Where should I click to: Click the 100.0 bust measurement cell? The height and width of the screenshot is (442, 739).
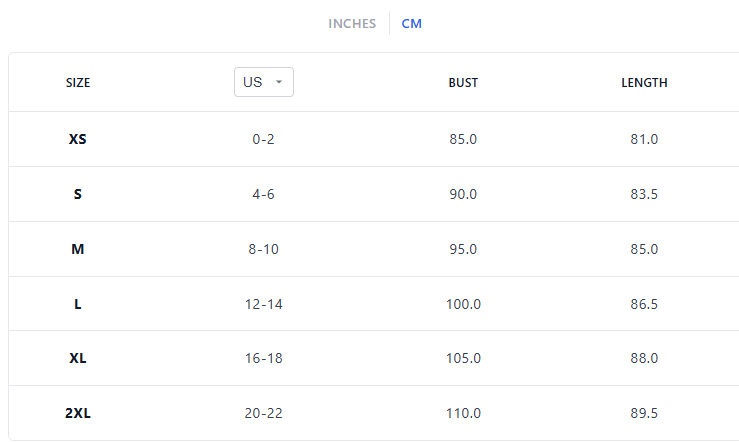[x=463, y=304]
